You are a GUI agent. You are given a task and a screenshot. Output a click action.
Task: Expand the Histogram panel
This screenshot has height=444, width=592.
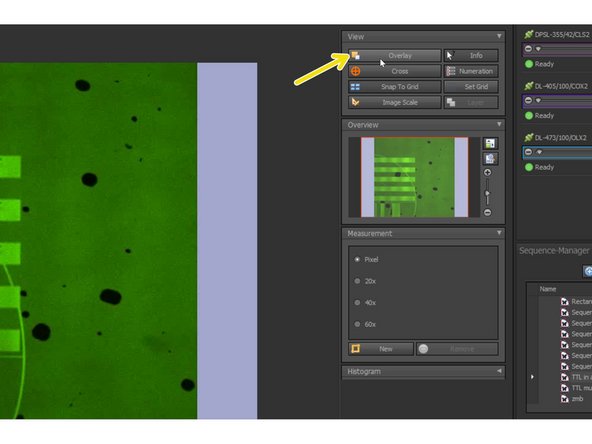click(x=499, y=371)
